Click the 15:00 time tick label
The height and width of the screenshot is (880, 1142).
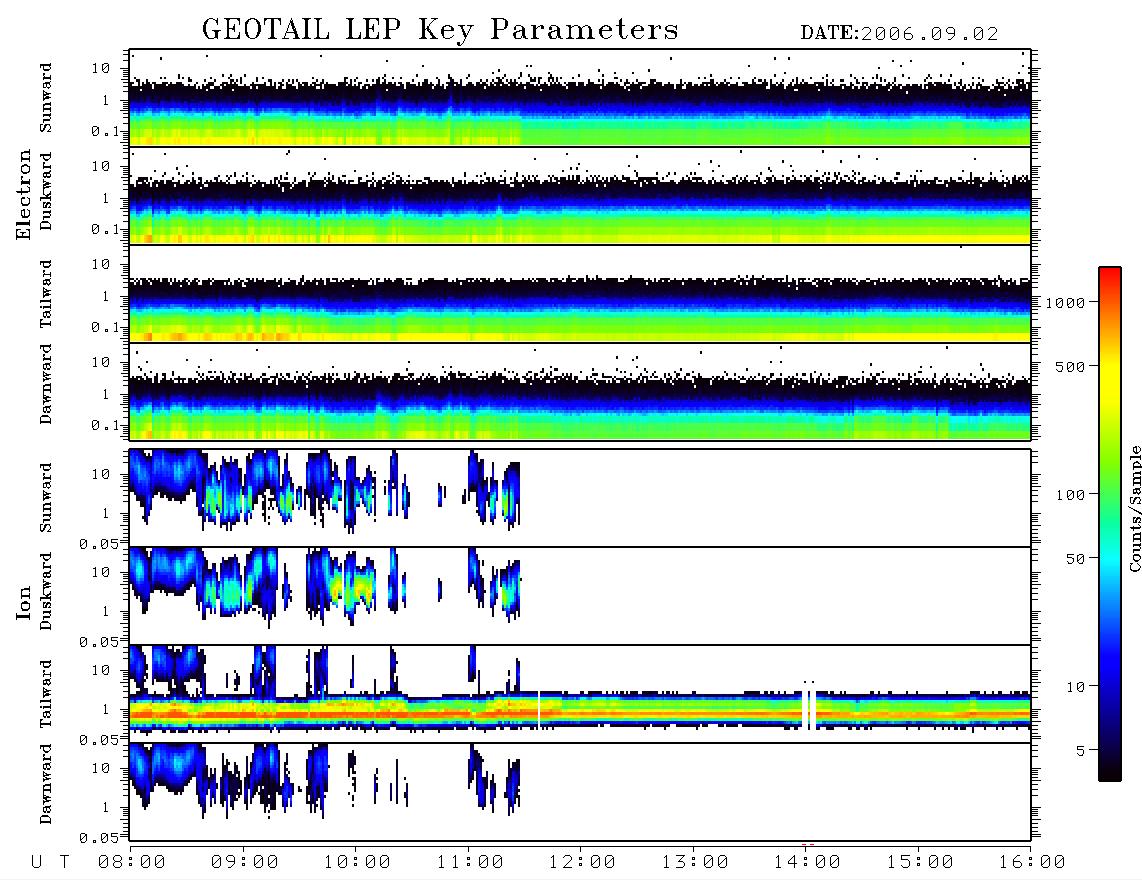click(x=920, y=862)
